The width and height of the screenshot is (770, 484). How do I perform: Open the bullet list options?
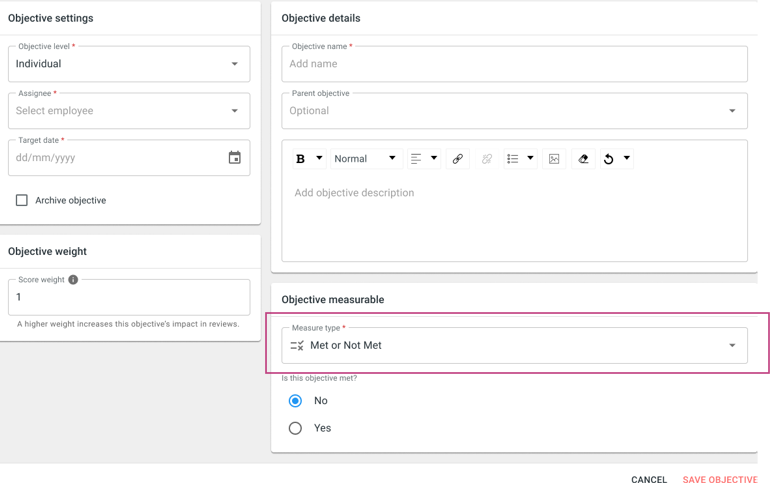click(x=520, y=159)
